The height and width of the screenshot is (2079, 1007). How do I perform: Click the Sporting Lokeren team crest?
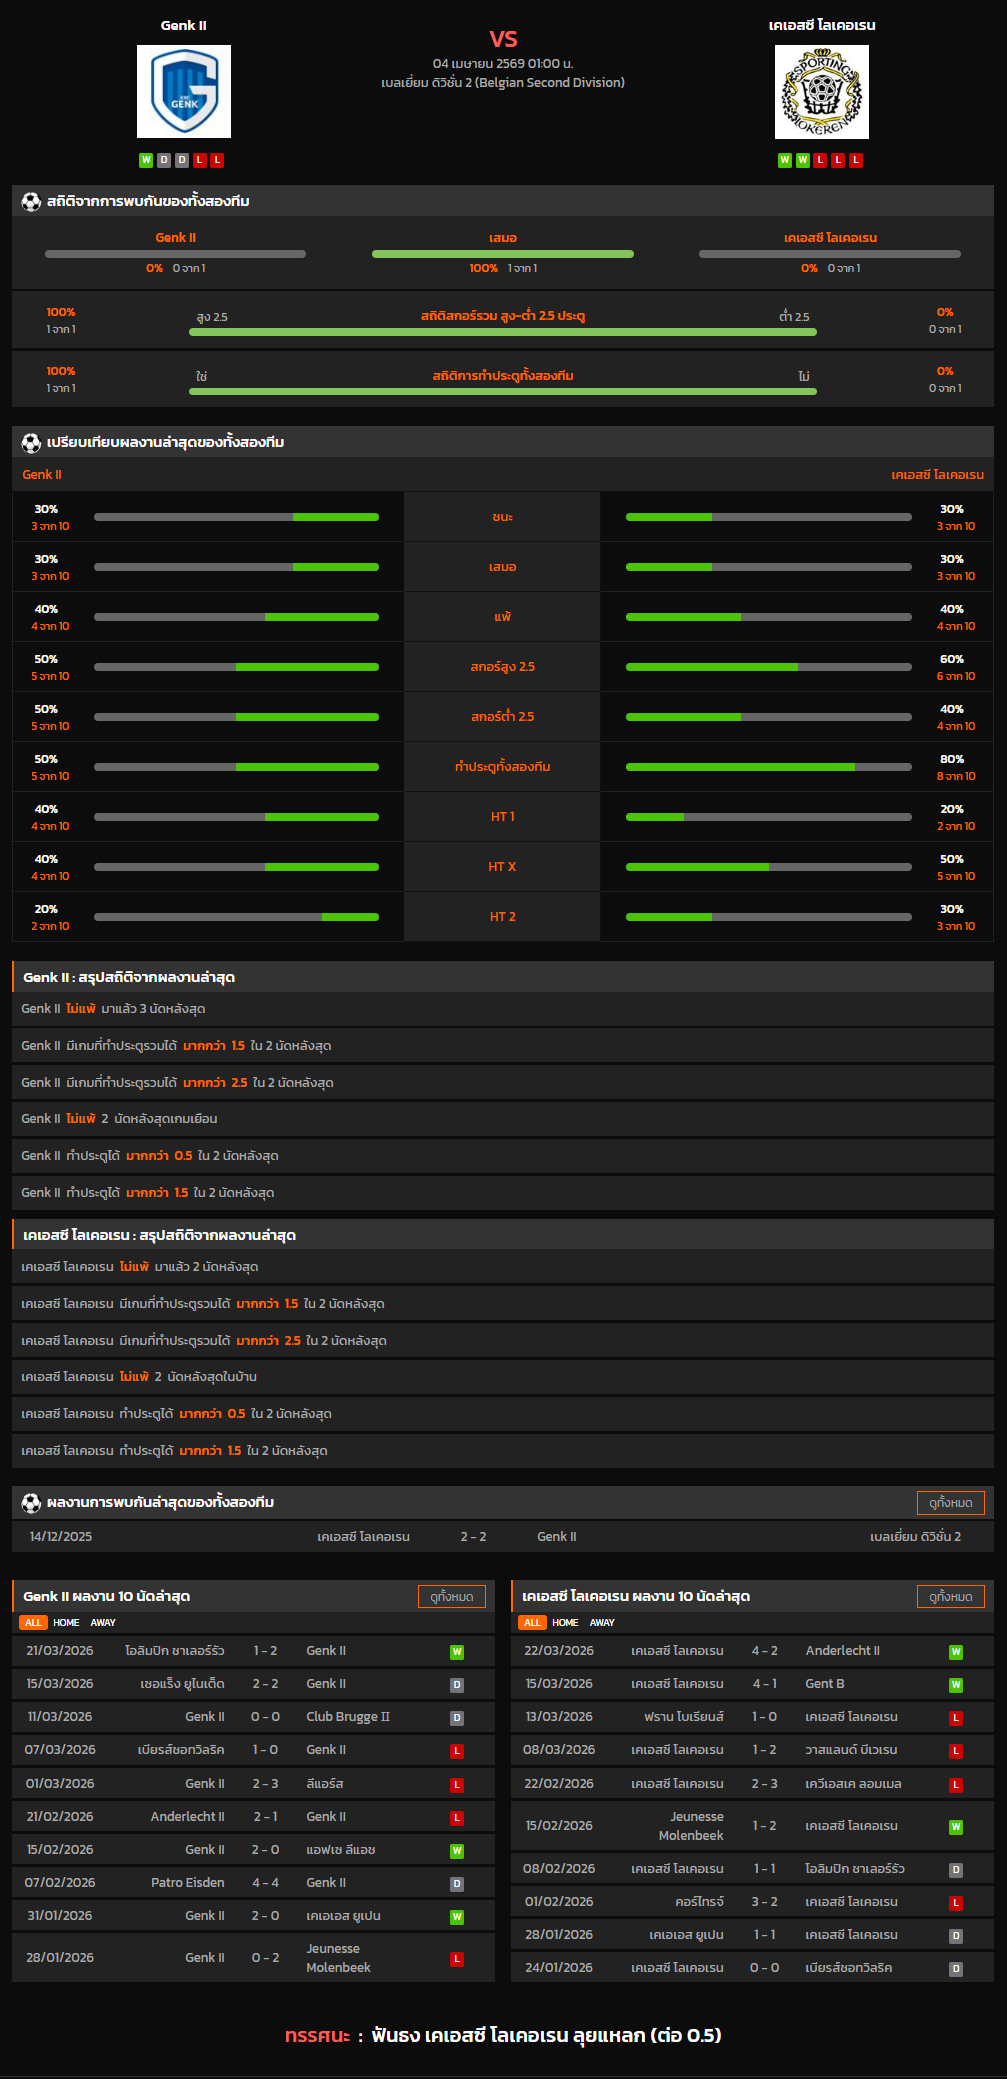coord(821,92)
